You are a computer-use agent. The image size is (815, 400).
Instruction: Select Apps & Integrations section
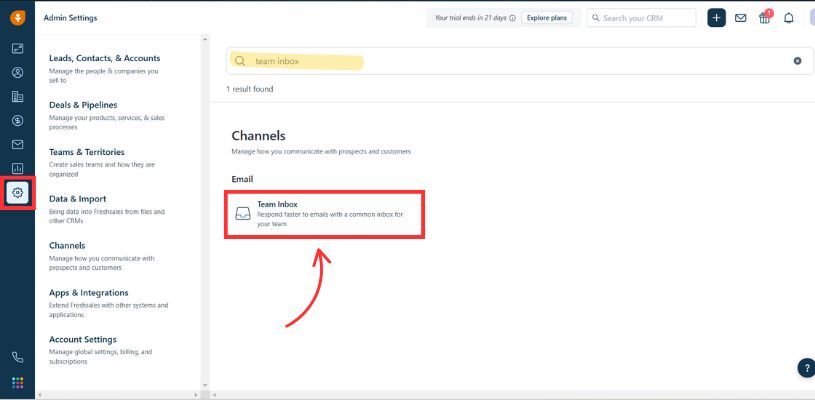pos(88,292)
